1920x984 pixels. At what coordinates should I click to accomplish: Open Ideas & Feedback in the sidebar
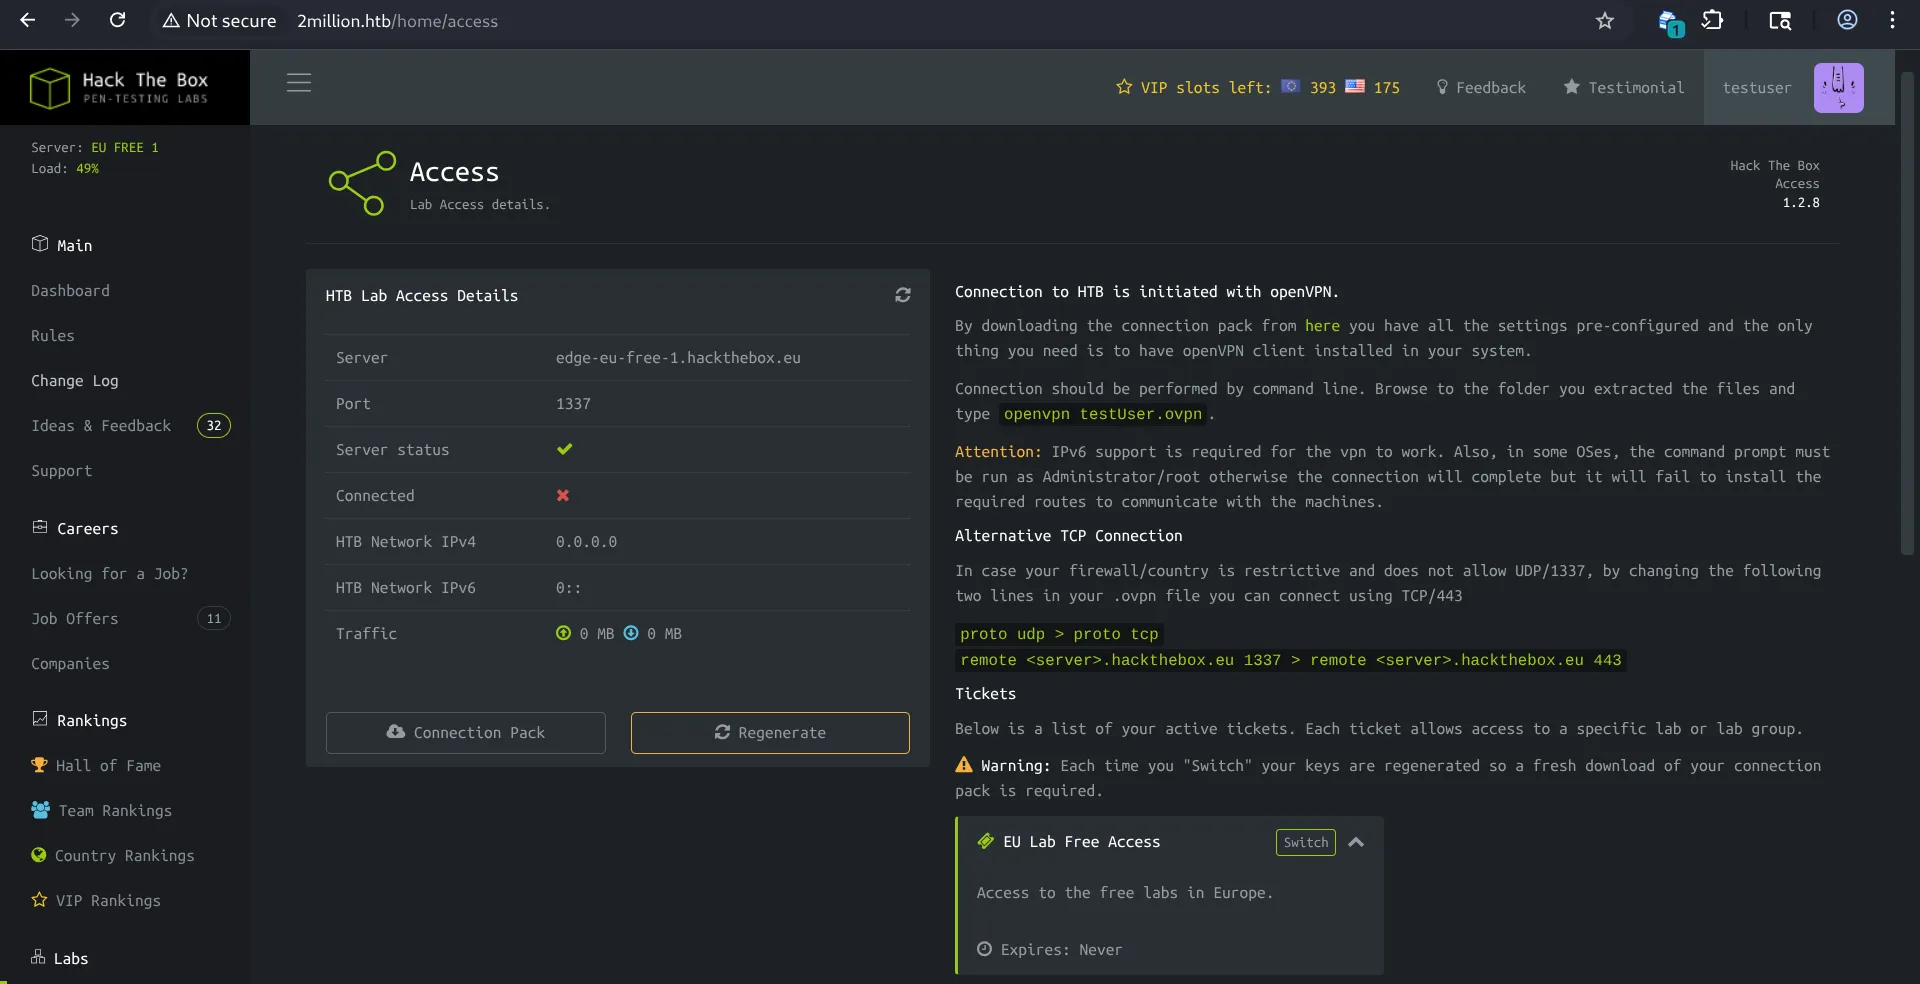tap(101, 425)
